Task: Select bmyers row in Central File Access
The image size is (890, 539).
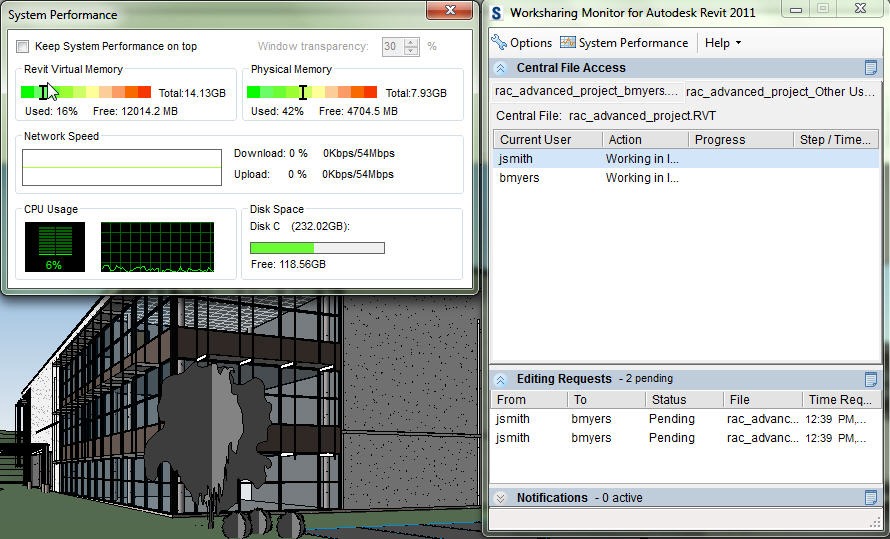Action: (x=686, y=178)
